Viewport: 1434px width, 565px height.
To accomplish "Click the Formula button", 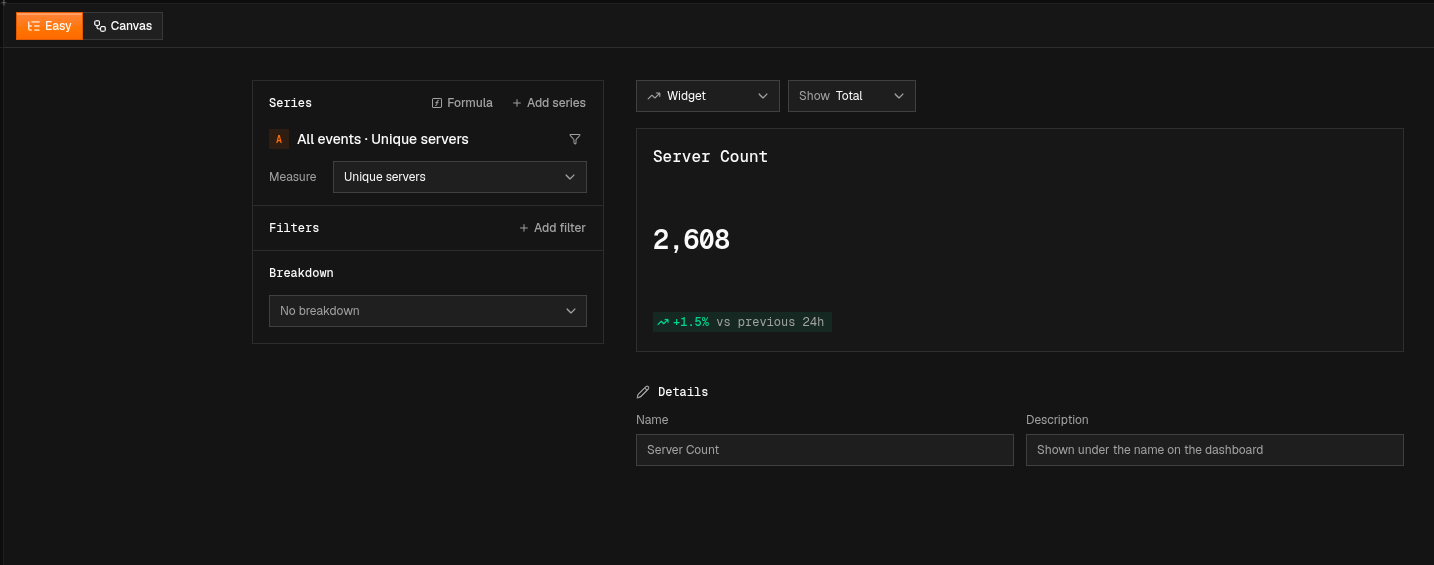I will [462, 103].
